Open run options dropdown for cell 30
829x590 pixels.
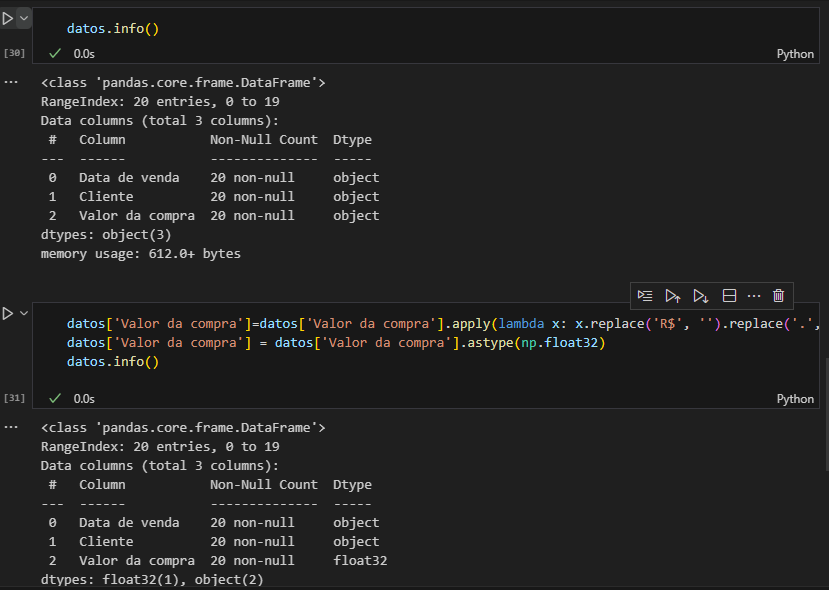24,19
